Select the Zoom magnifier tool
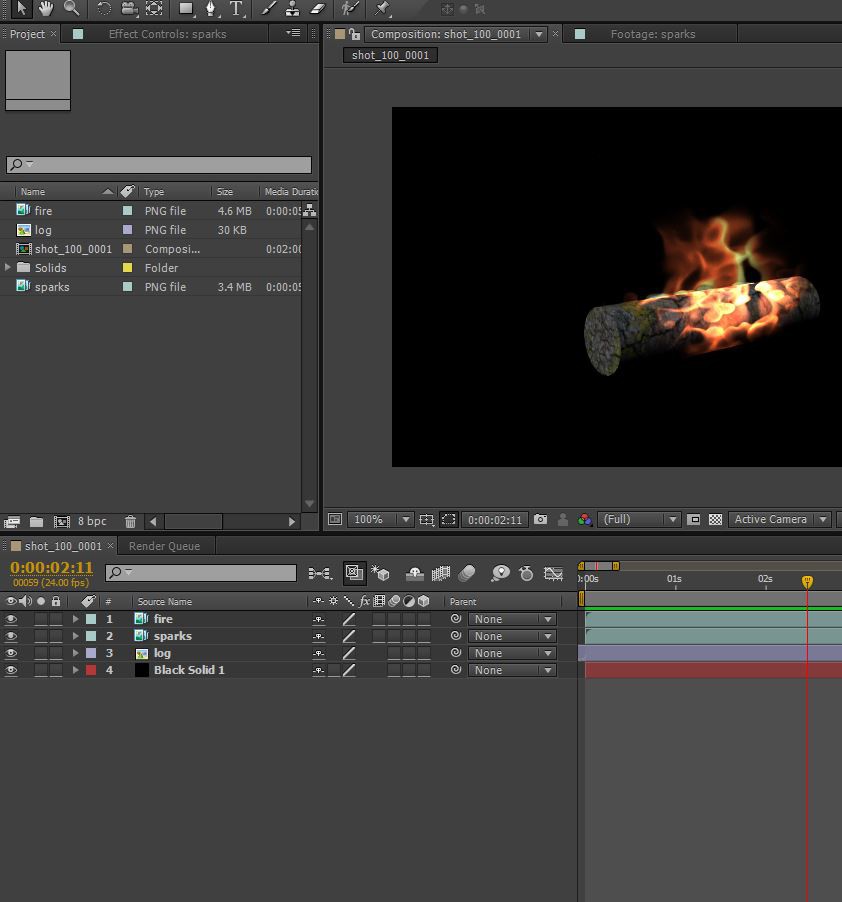The image size is (842, 902). [71, 9]
